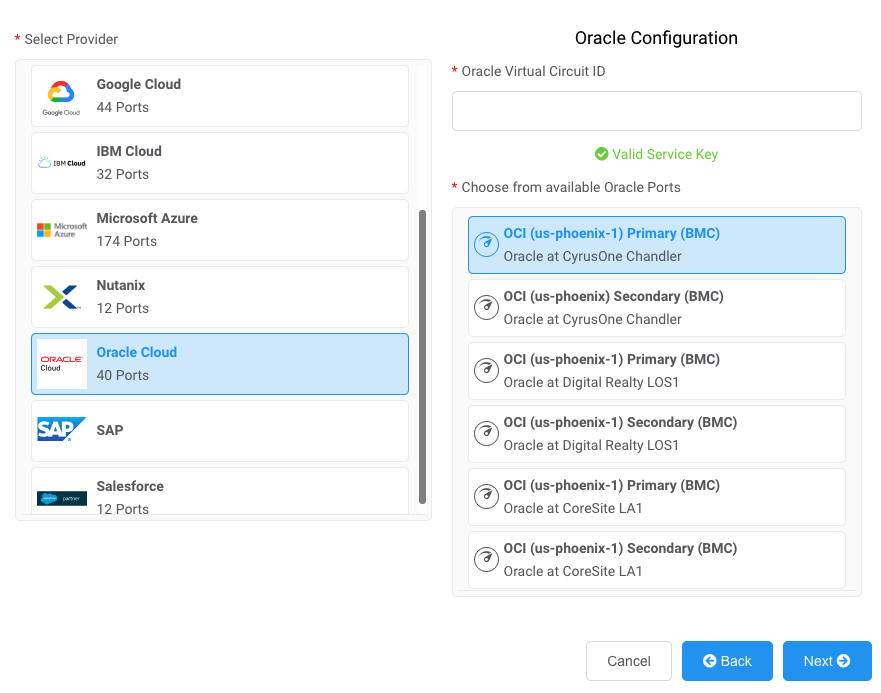Select OCI Primary port title above Digital Realty LOS1

(611, 359)
